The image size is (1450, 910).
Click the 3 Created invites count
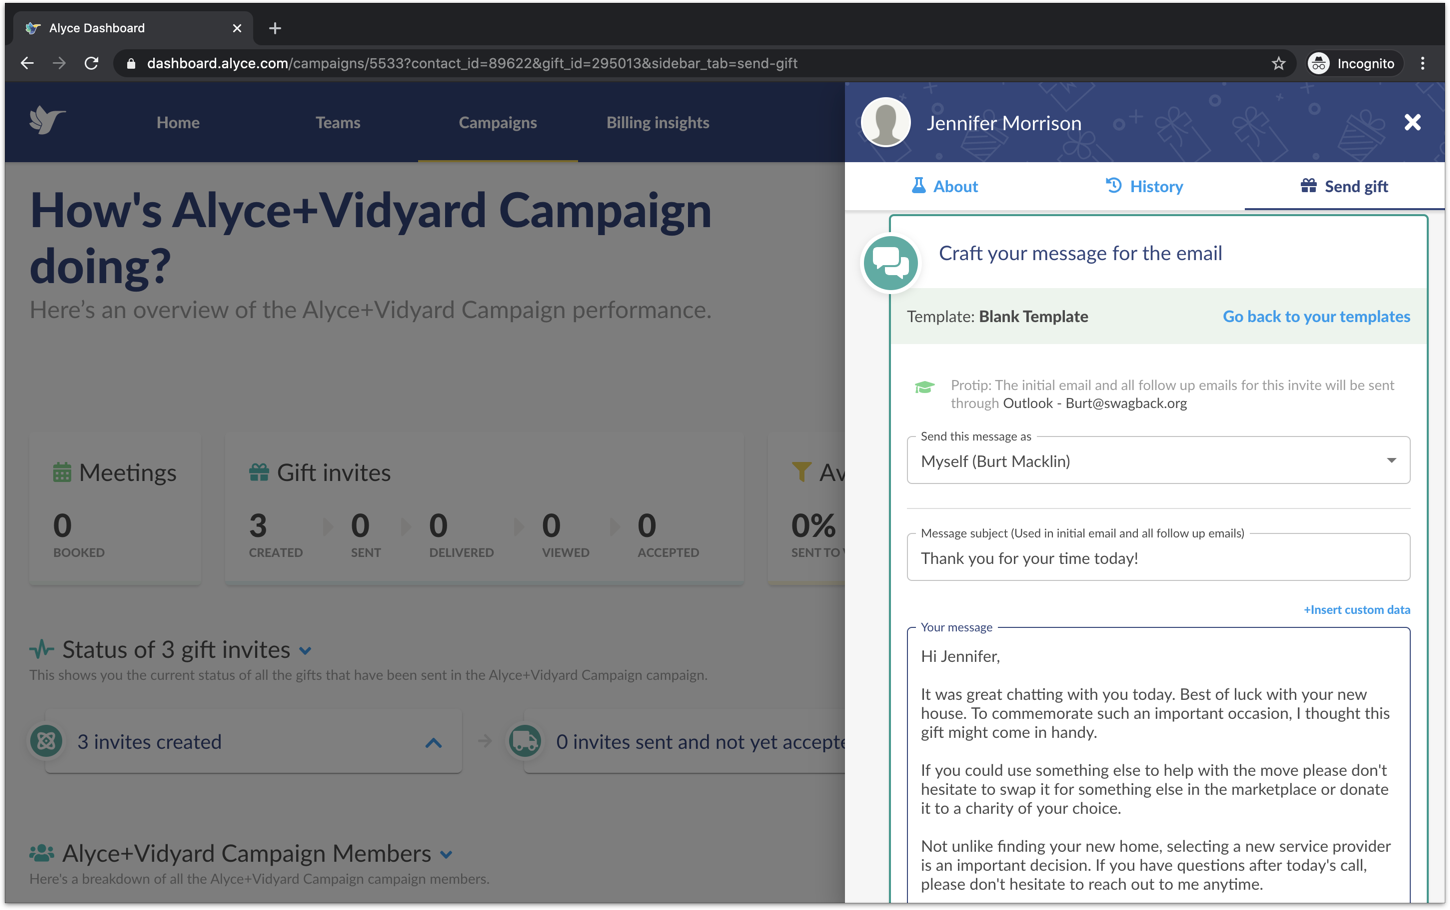click(258, 525)
